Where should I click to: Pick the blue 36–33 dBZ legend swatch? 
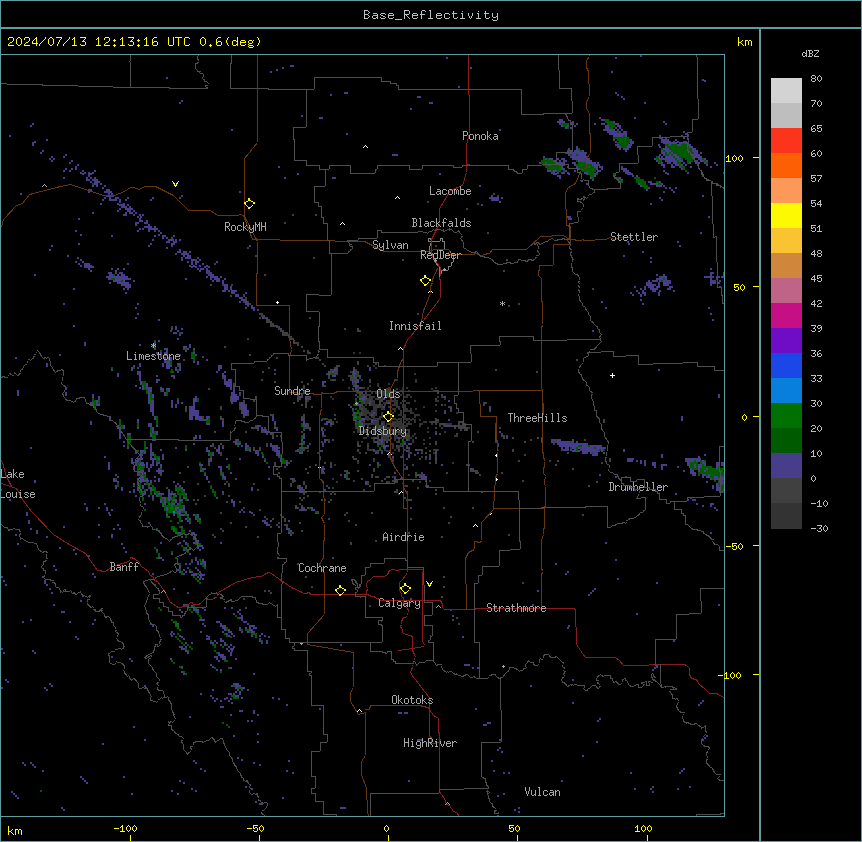point(786,365)
